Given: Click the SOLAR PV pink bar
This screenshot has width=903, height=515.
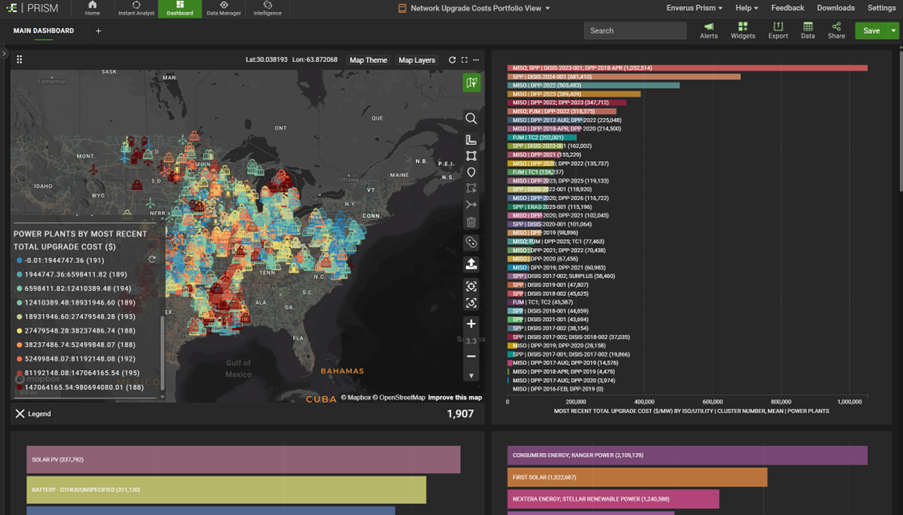Looking at the screenshot, I should [x=243, y=460].
